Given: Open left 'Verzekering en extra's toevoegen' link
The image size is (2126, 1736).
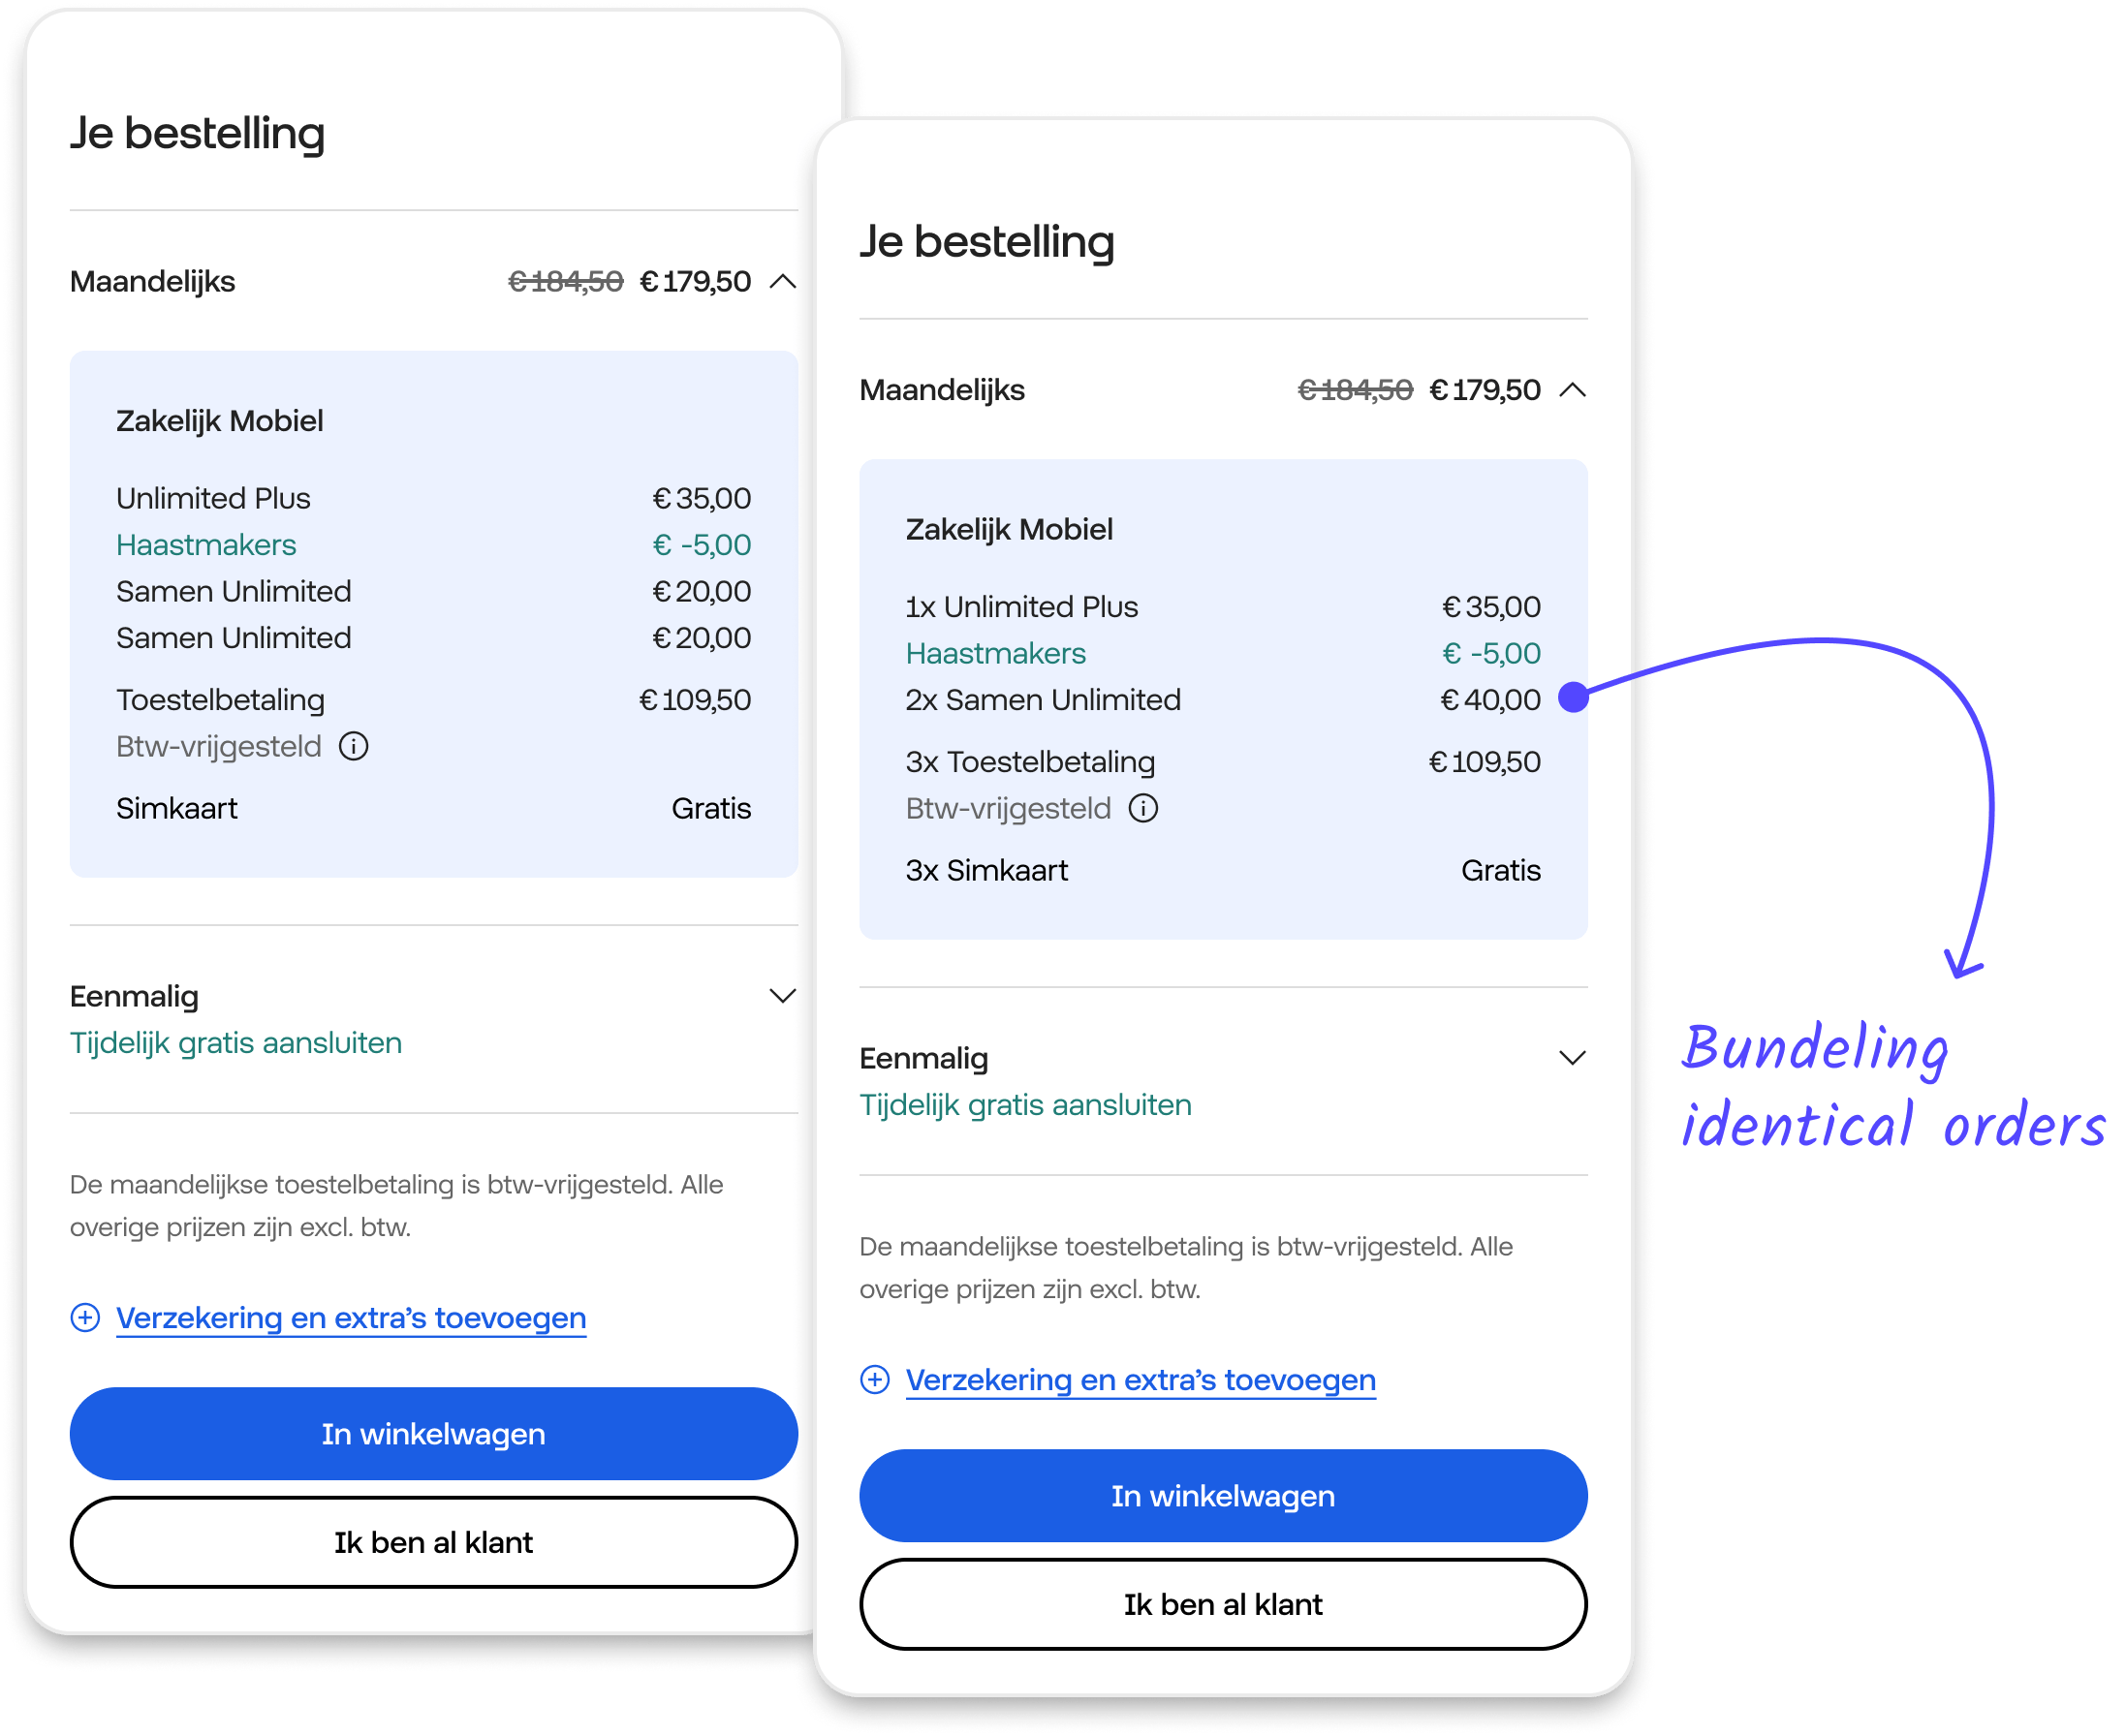Looking at the screenshot, I should (351, 1318).
